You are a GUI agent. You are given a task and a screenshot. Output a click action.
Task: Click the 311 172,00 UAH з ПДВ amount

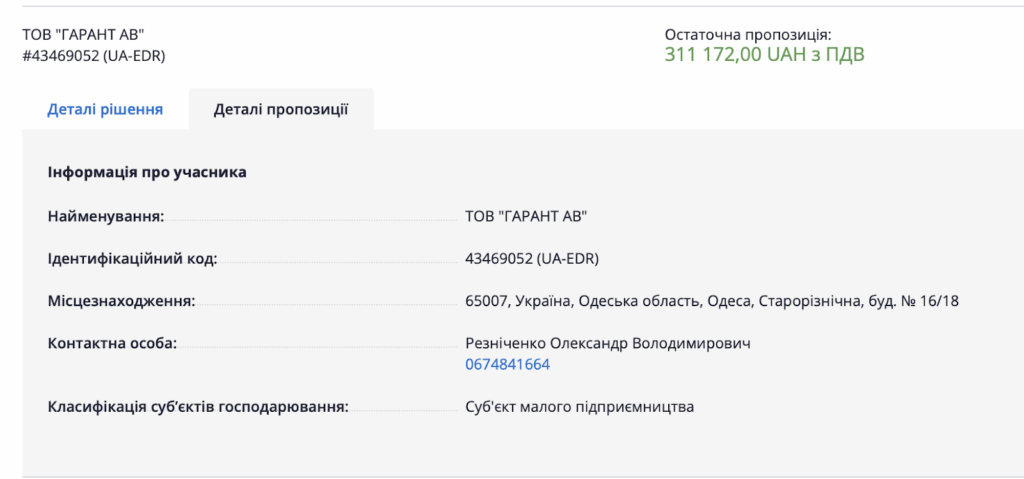(764, 55)
